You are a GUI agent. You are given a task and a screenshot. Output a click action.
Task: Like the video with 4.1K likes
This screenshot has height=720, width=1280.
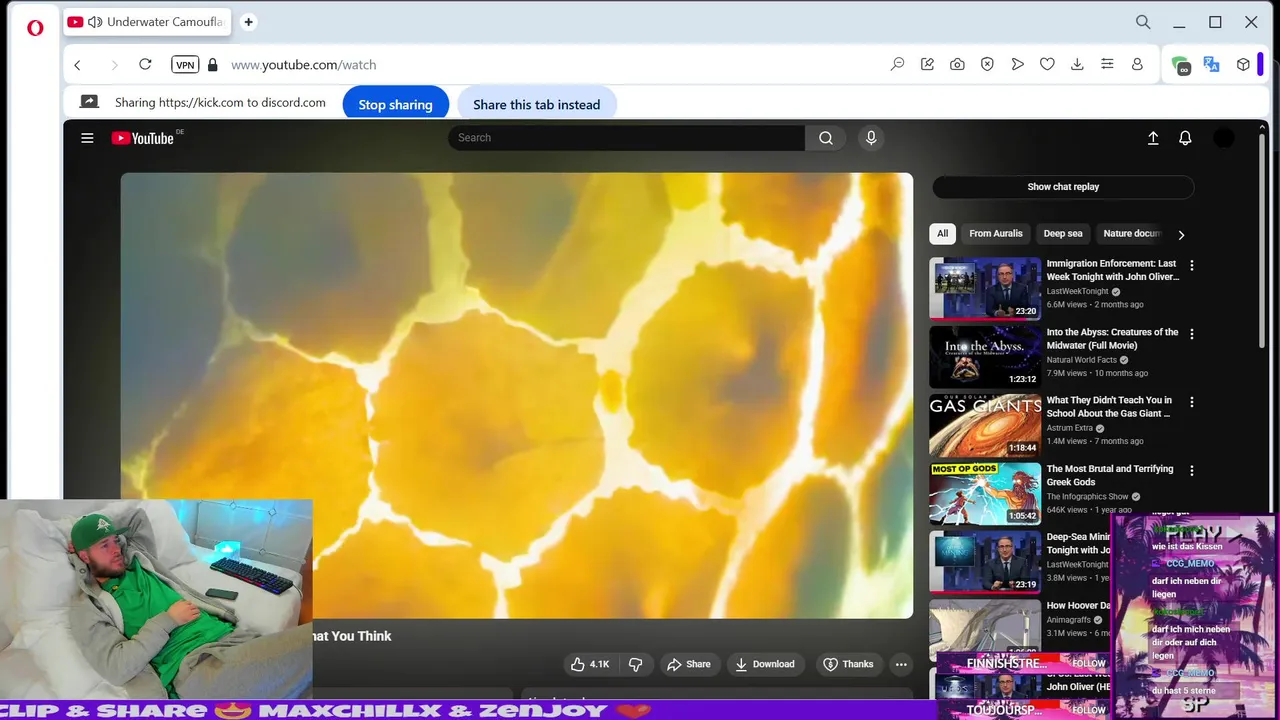point(590,664)
